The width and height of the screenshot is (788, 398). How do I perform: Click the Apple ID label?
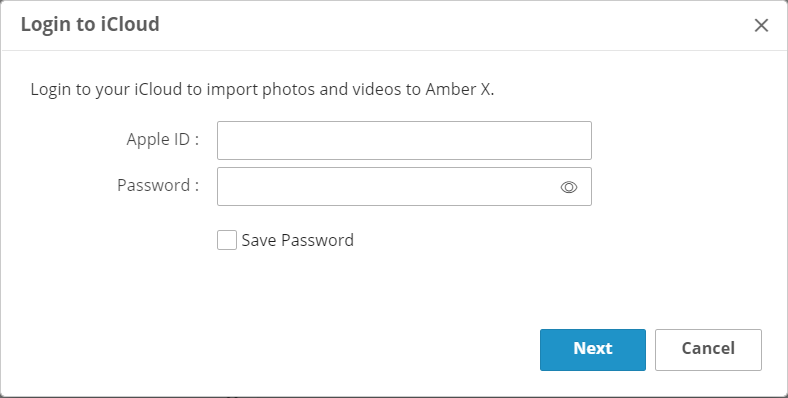[163, 139]
